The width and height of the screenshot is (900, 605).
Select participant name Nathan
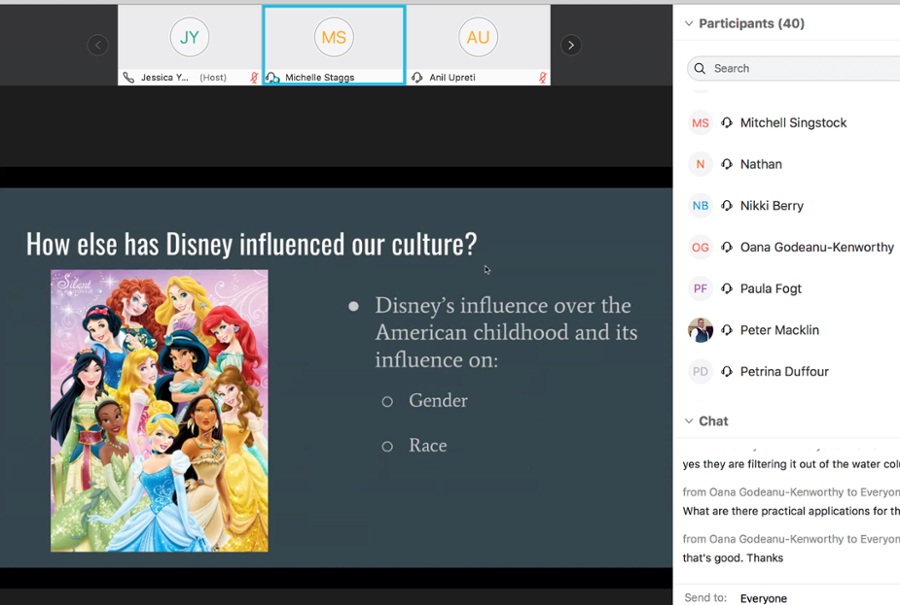click(x=761, y=164)
